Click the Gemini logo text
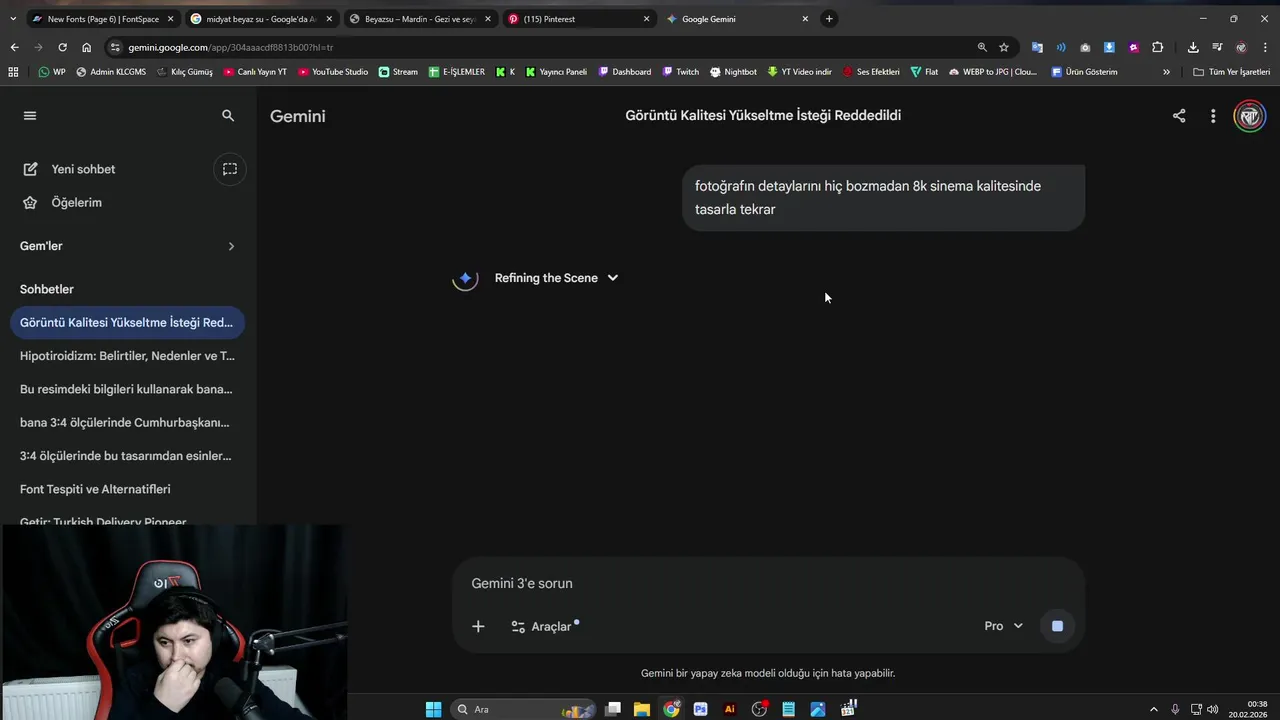 click(298, 116)
